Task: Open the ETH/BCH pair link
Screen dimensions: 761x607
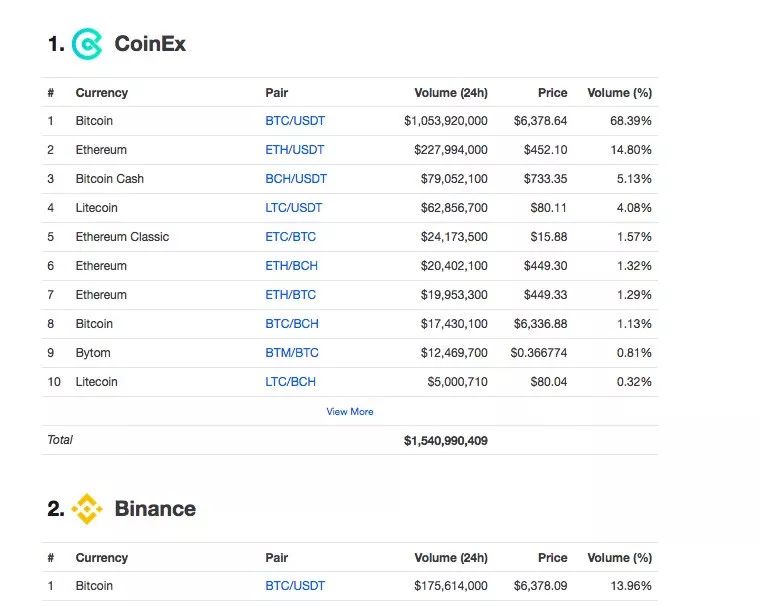Action: coord(291,265)
